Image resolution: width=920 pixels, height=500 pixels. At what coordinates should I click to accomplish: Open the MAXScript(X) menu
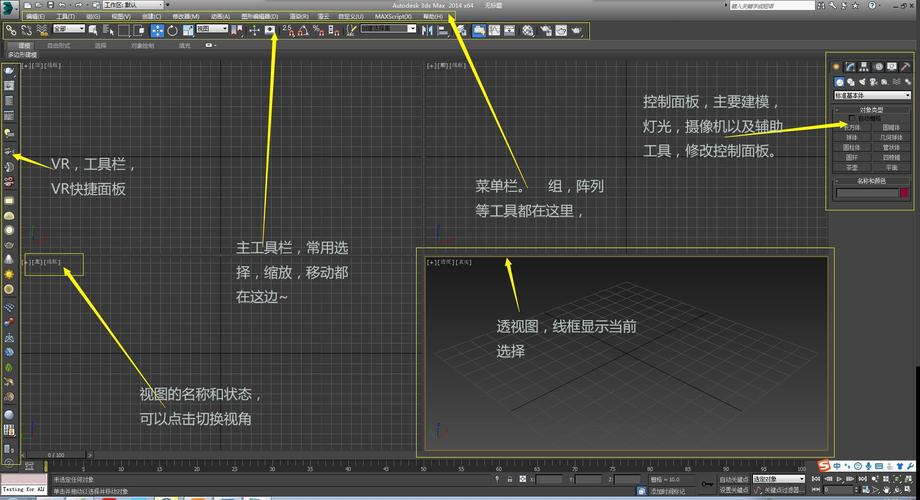[x=393, y=17]
